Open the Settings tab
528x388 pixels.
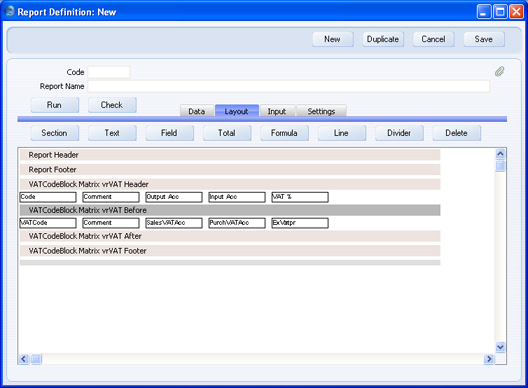(321, 111)
